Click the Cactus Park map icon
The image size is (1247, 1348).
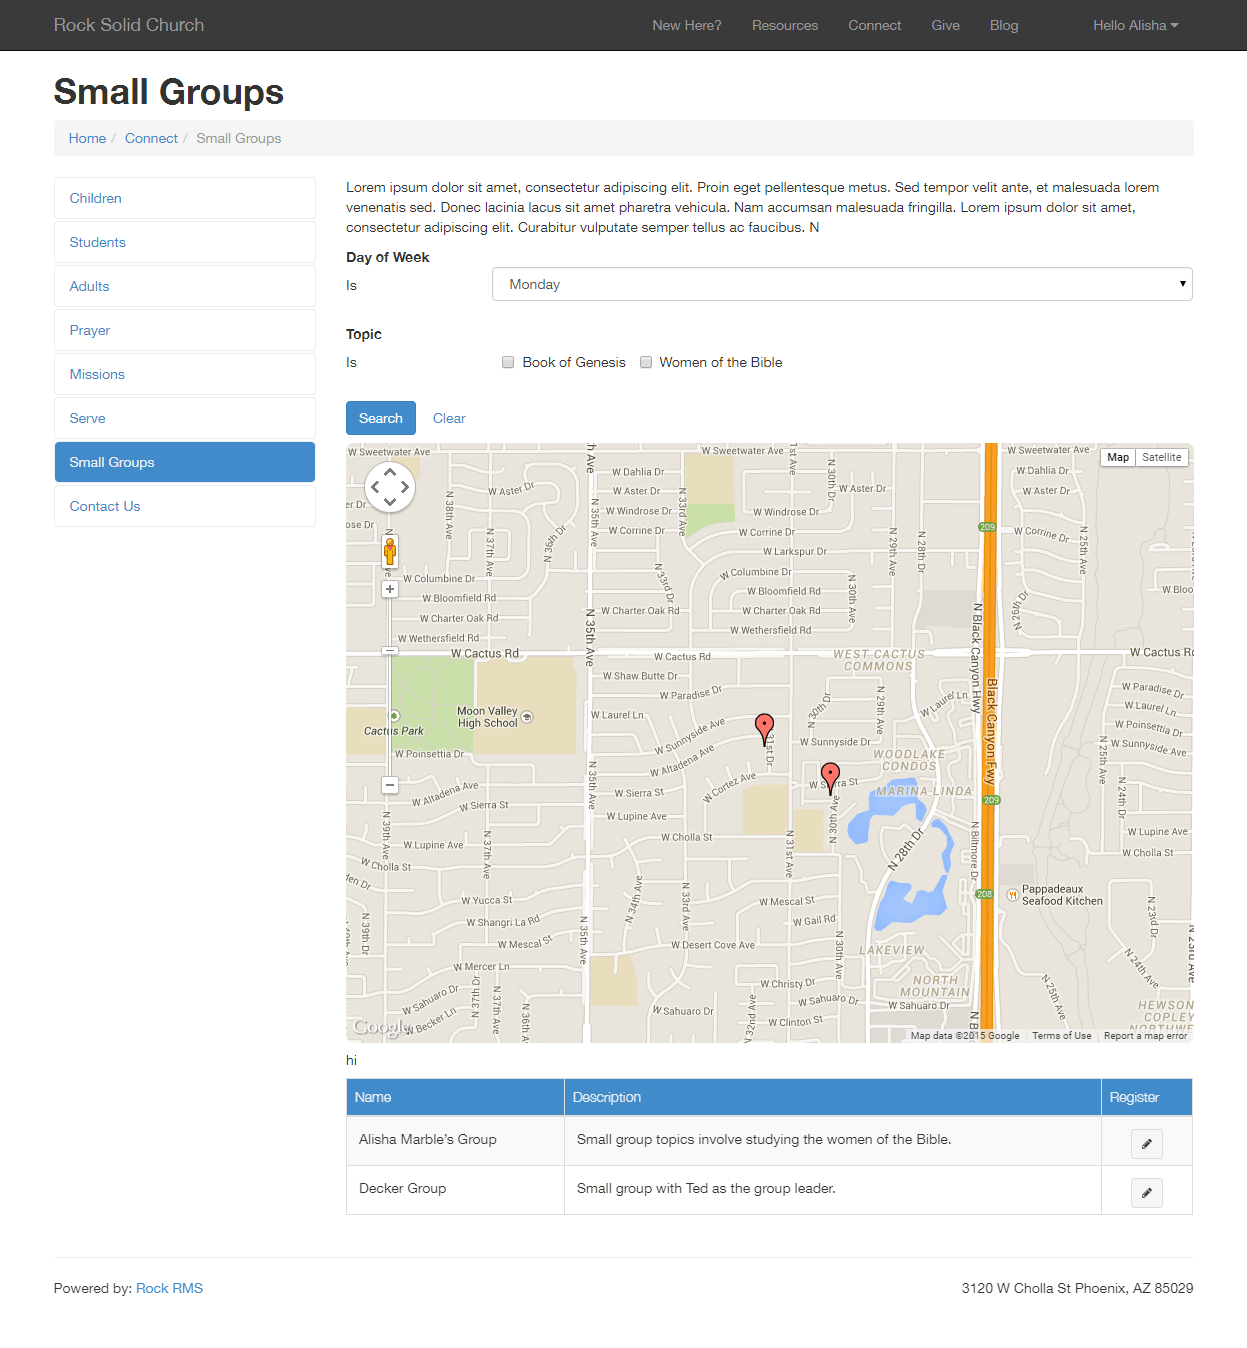pyautogui.click(x=394, y=716)
